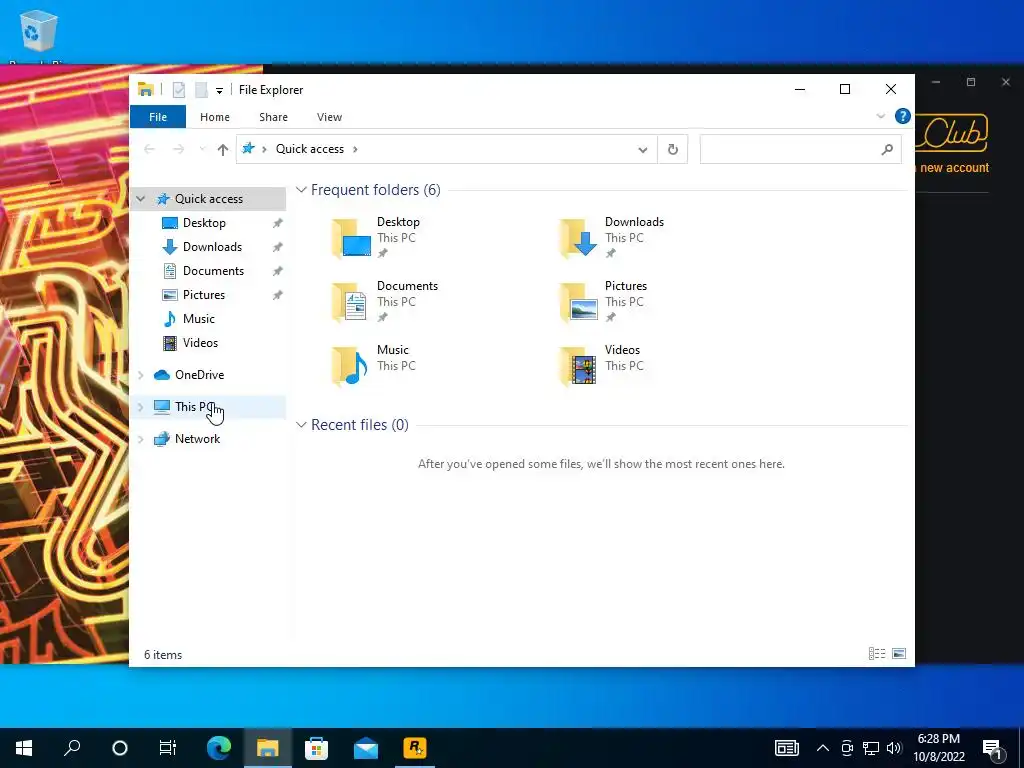
Task: Select This PC in navigation pane
Action: tap(194, 407)
